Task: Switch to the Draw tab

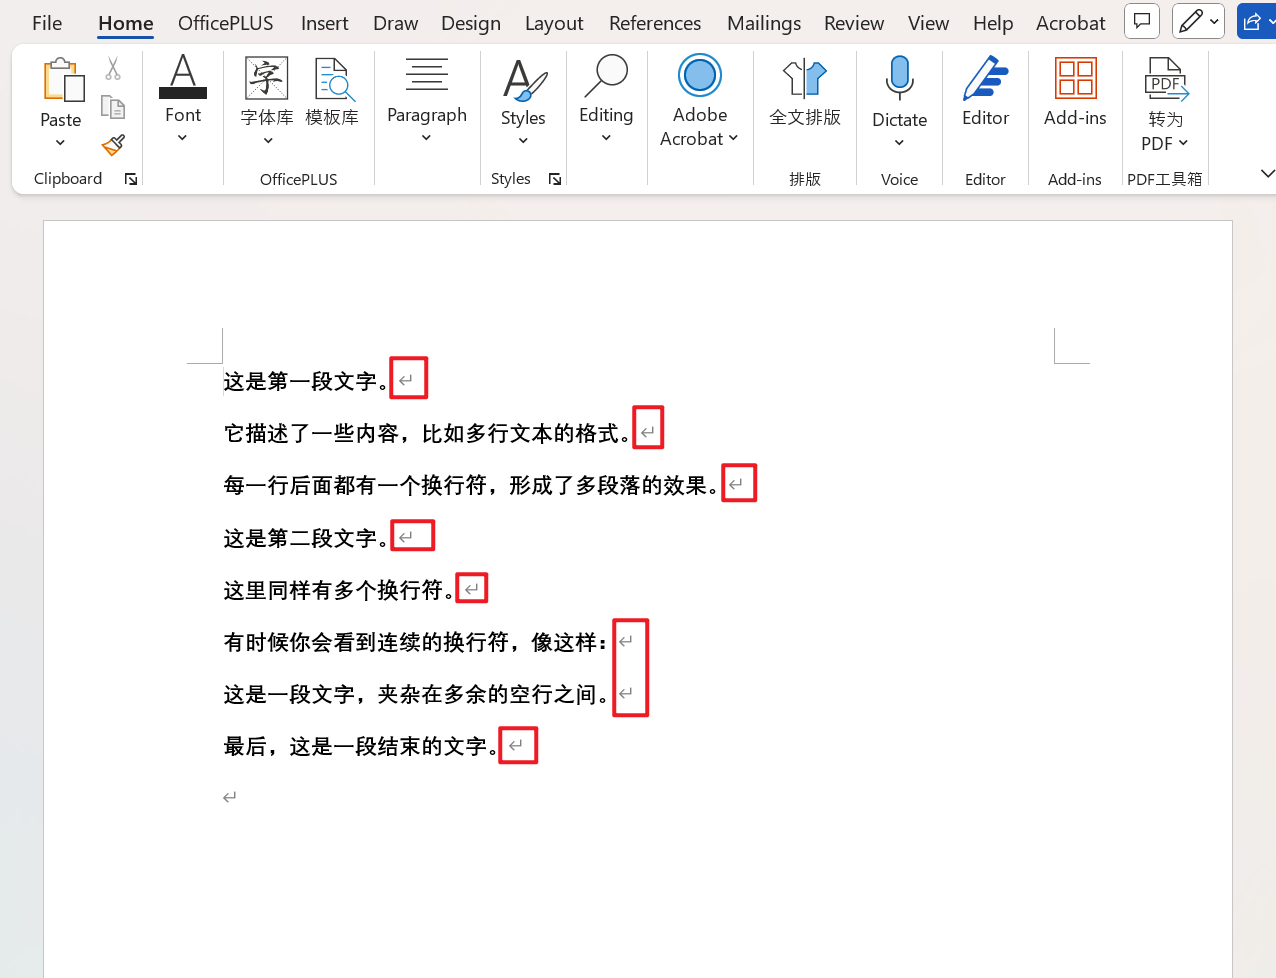Action: click(396, 22)
